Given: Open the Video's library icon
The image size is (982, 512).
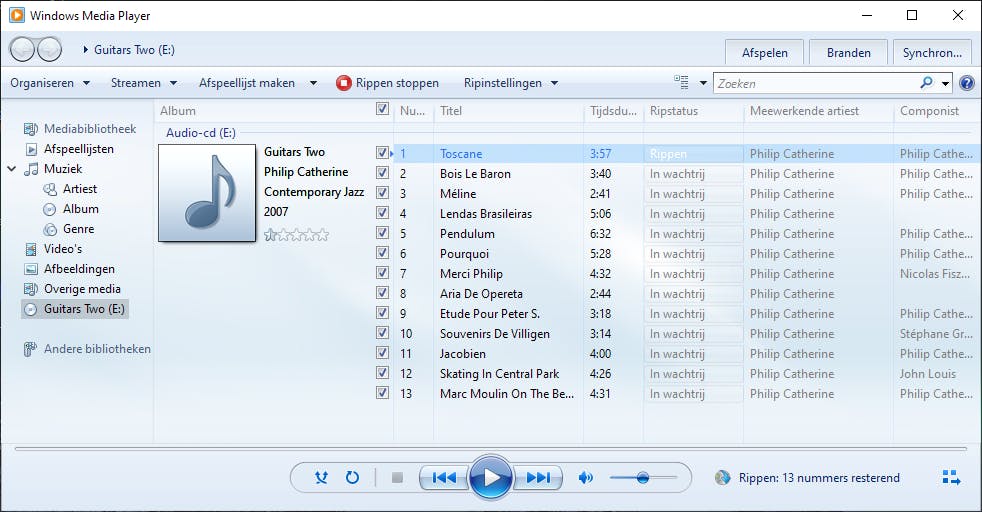Looking at the screenshot, I should pos(31,249).
